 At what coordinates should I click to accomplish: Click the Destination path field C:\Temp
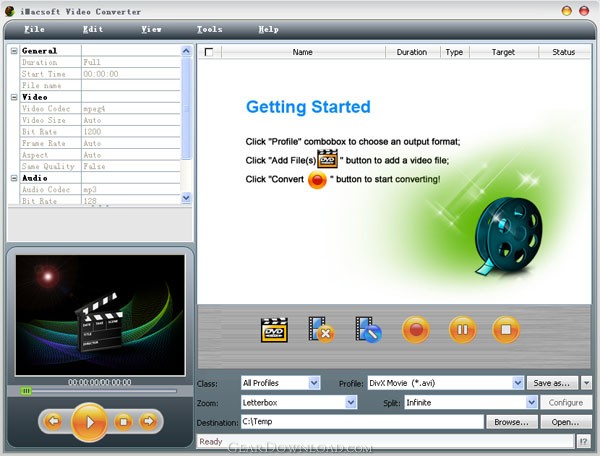pos(362,422)
